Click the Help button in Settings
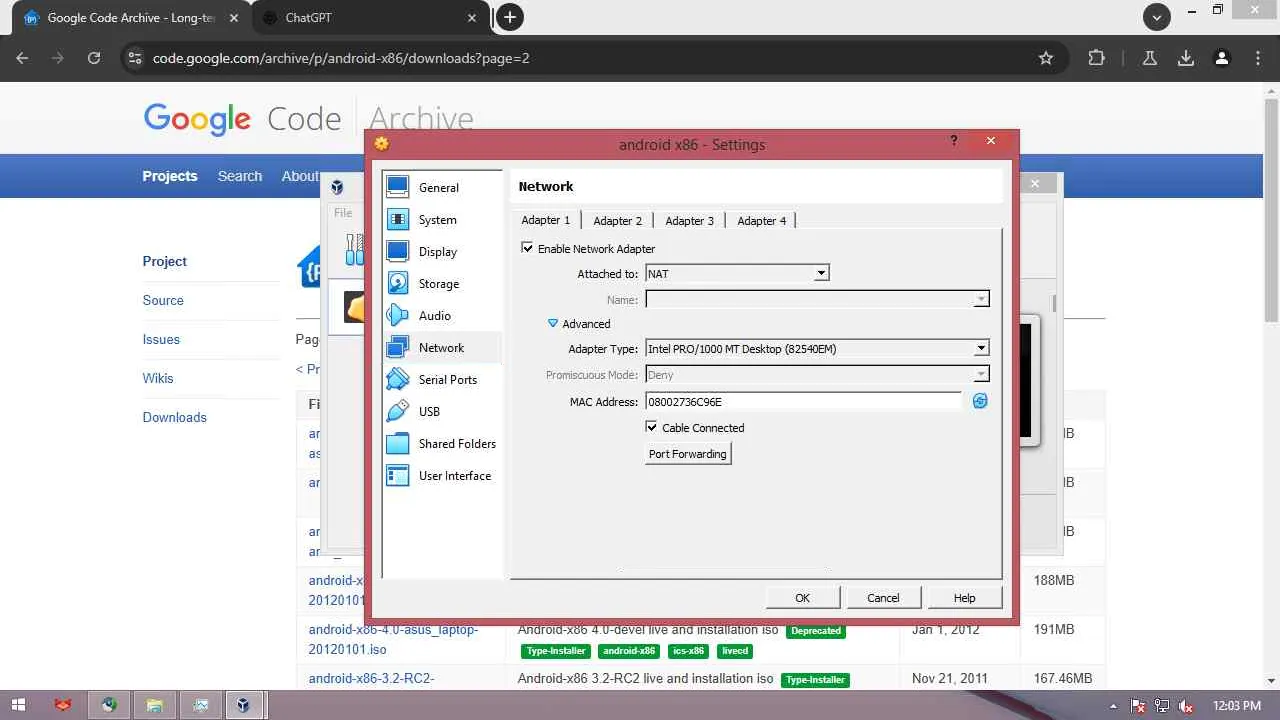The width and height of the screenshot is (1280, 720). tap(964, 597)
